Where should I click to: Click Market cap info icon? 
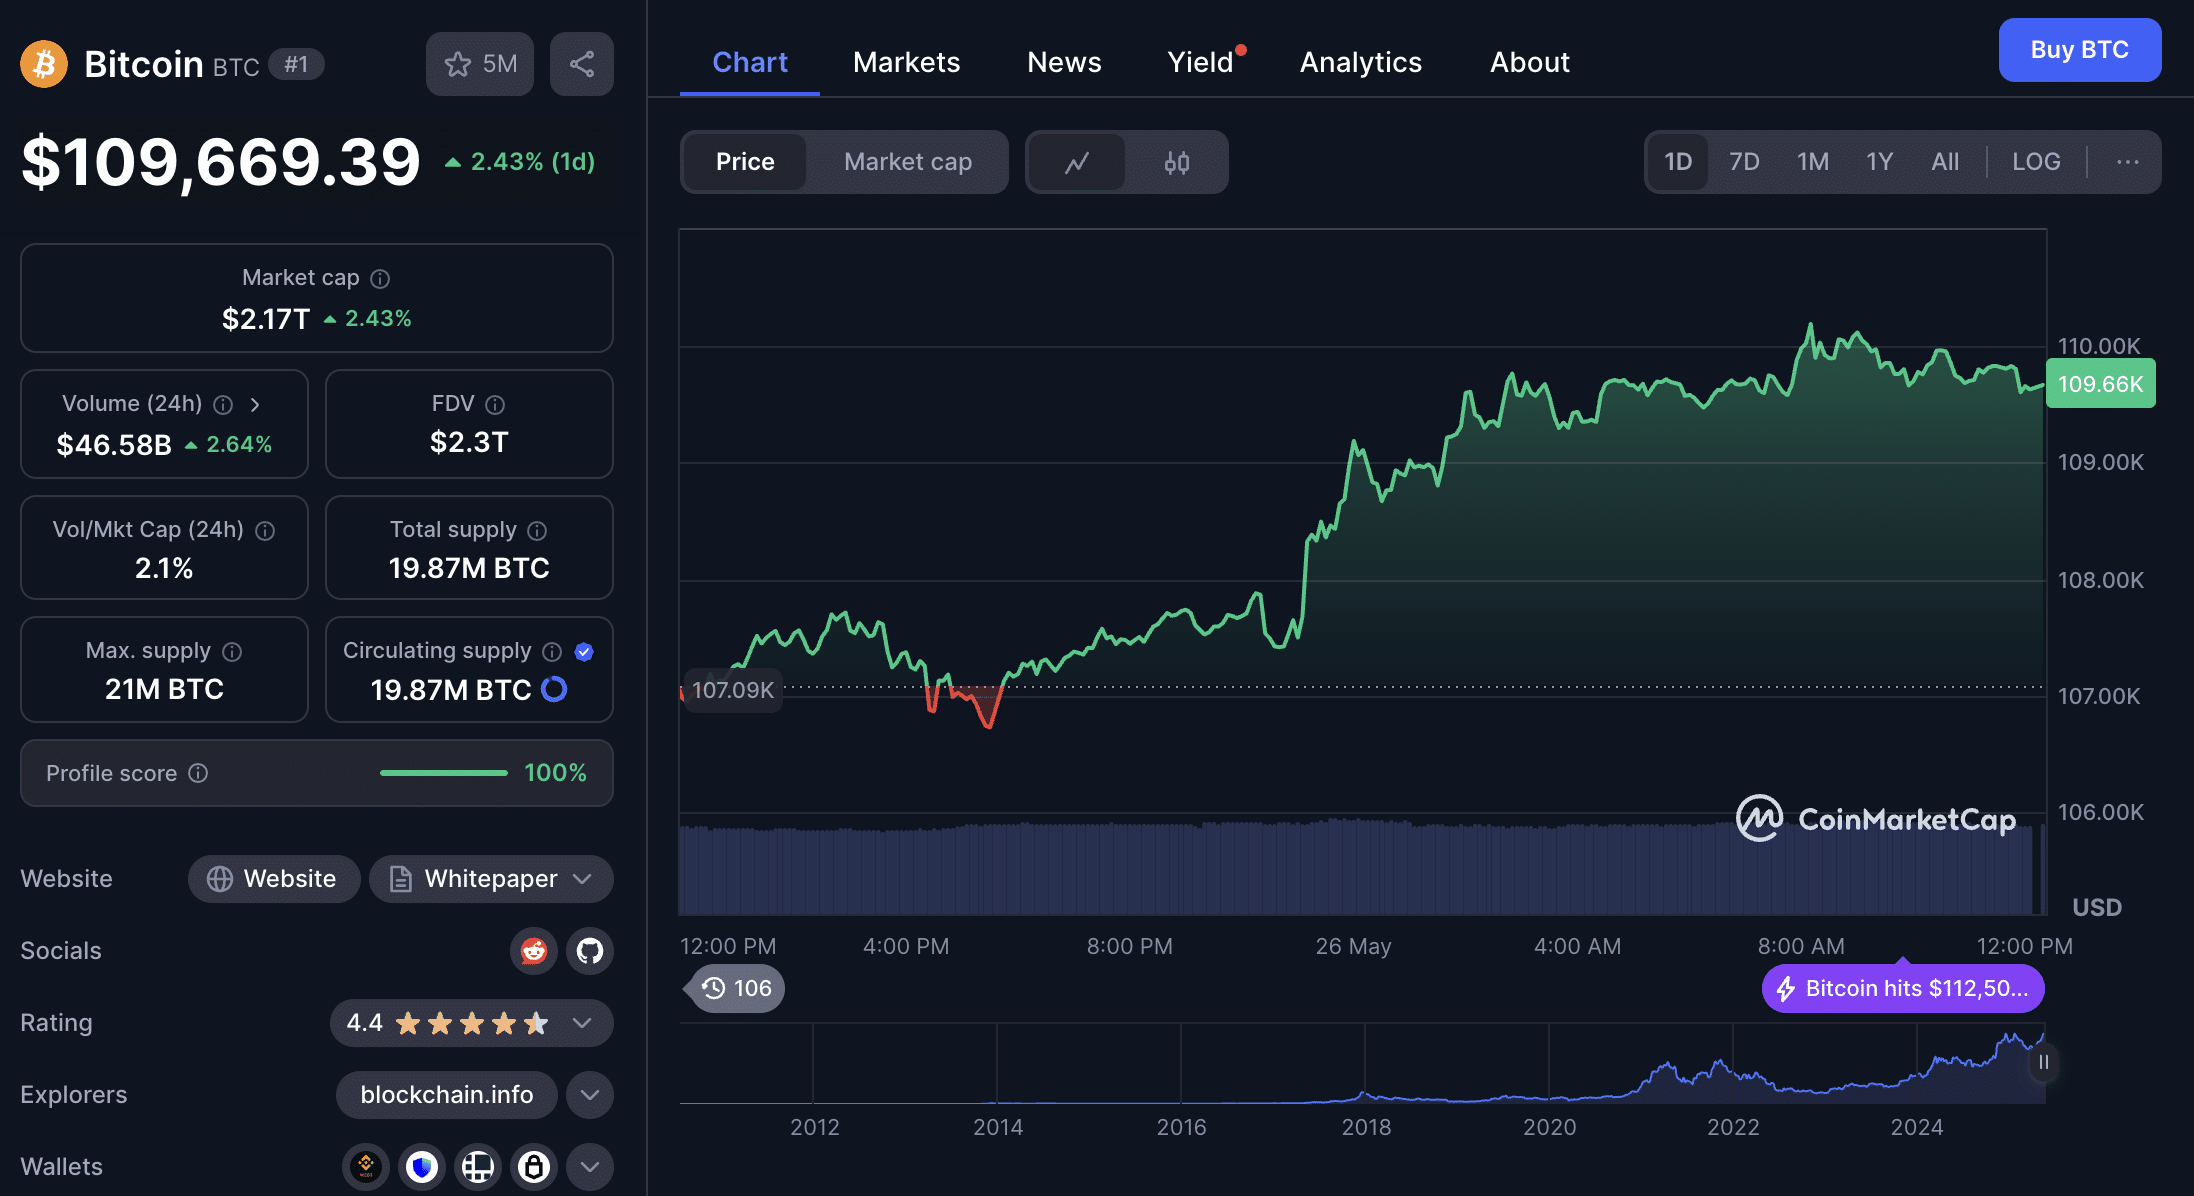pyautogui.click(x=380, y=279)
